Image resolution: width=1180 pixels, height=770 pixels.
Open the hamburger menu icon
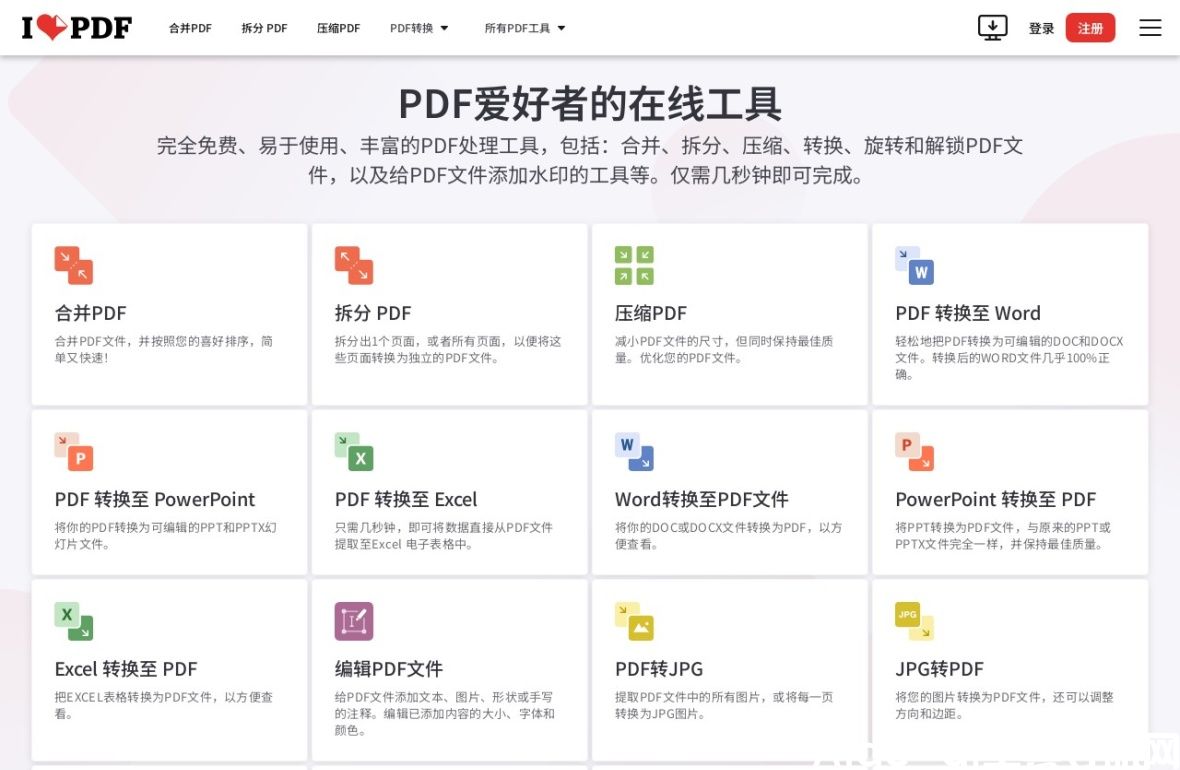tap(1150, 28)
